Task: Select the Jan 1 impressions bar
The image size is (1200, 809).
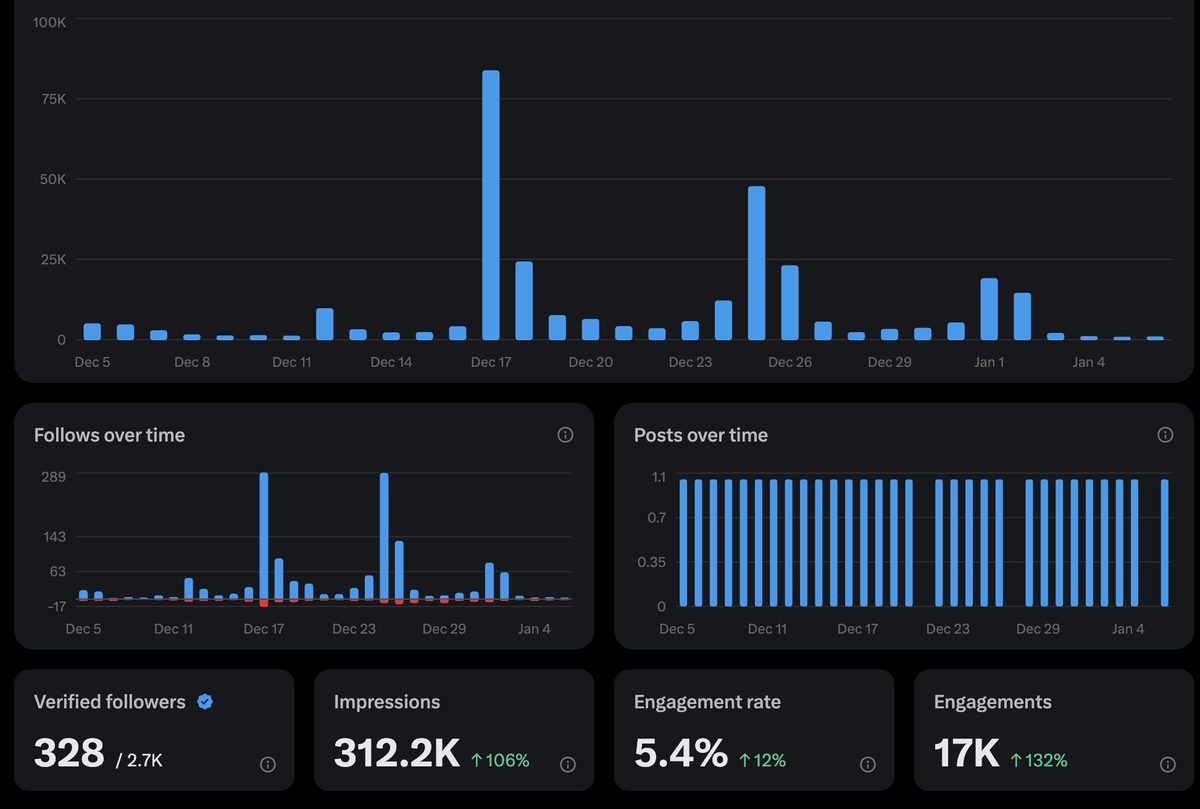Action: [989, 309]
